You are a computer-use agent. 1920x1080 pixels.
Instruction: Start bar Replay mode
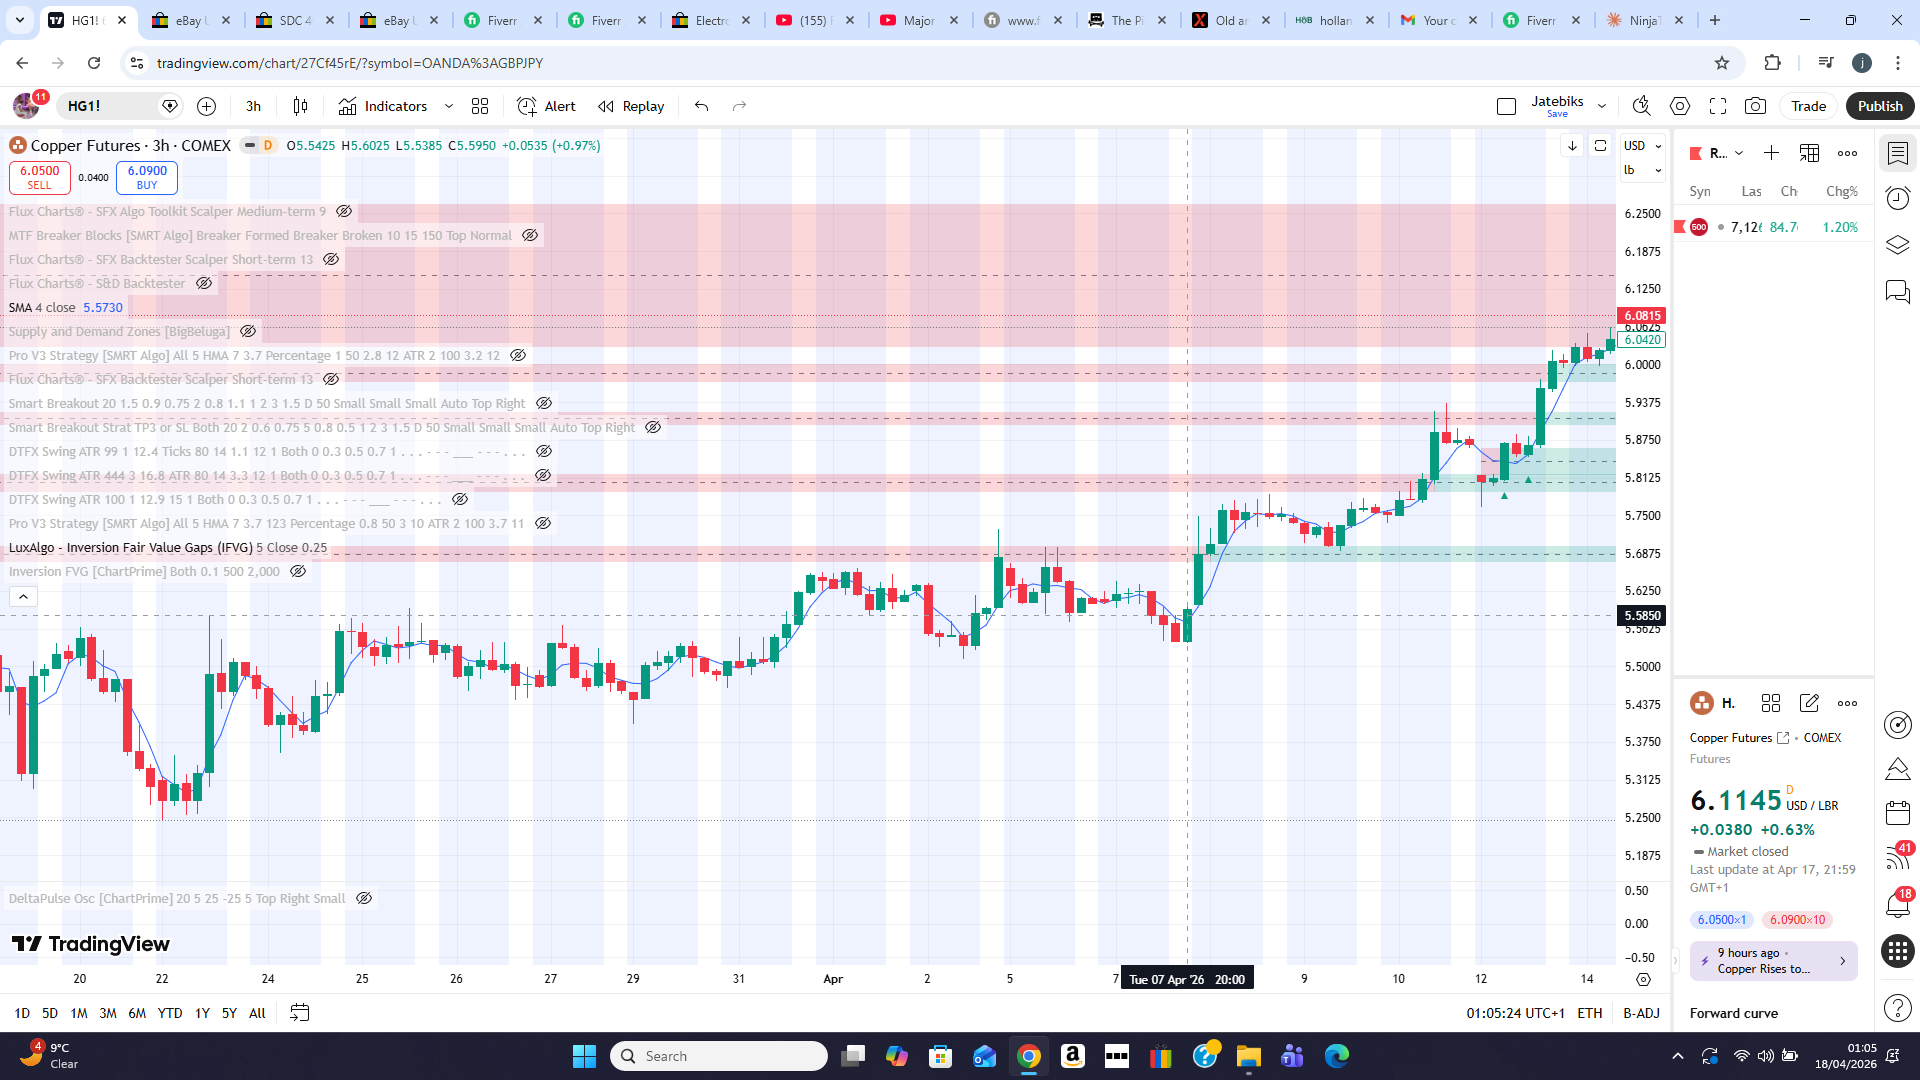(x=631, y=106)
